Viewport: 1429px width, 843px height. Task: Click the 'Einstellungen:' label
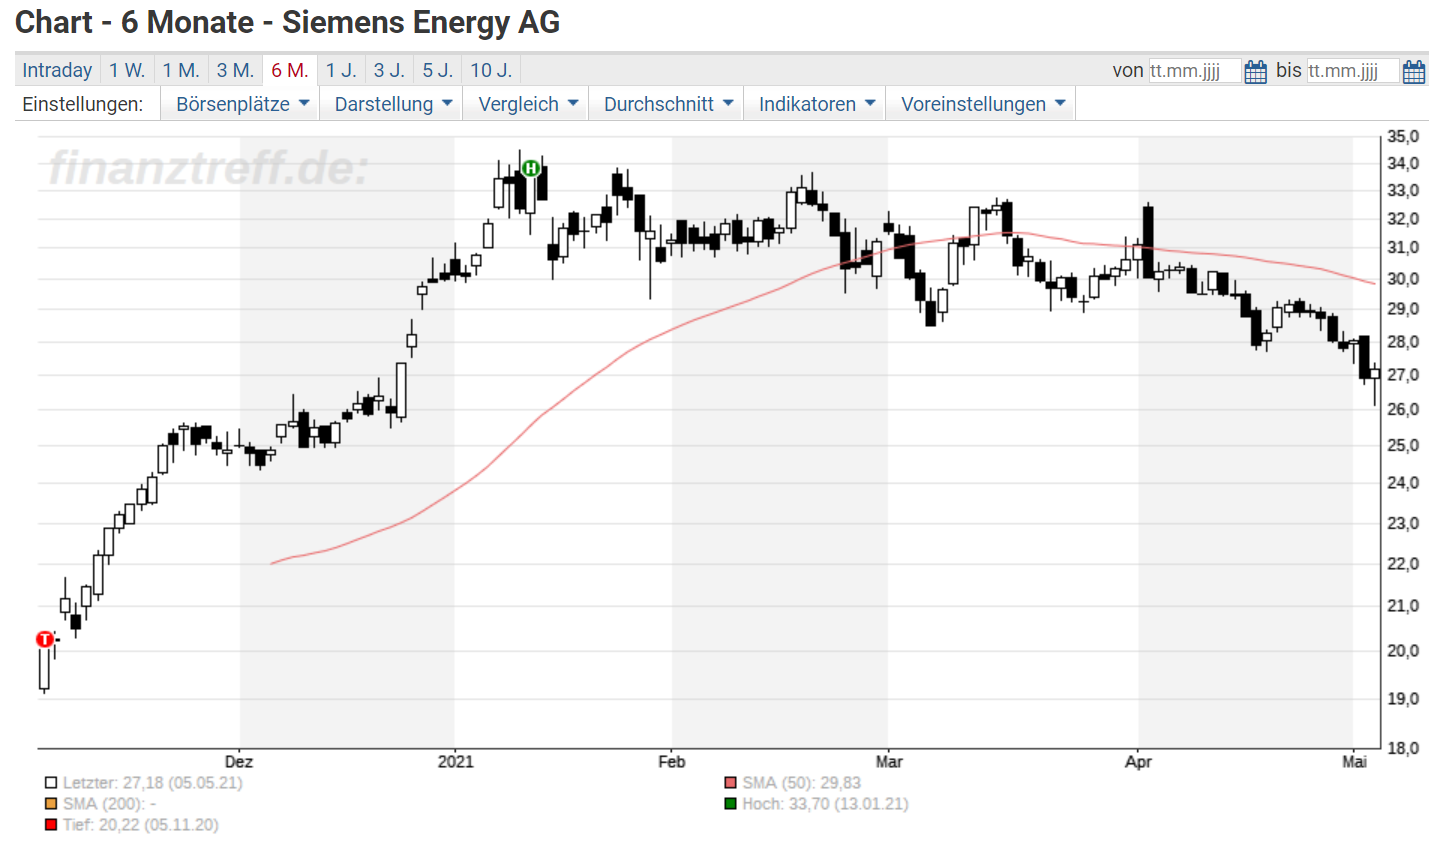83,104
